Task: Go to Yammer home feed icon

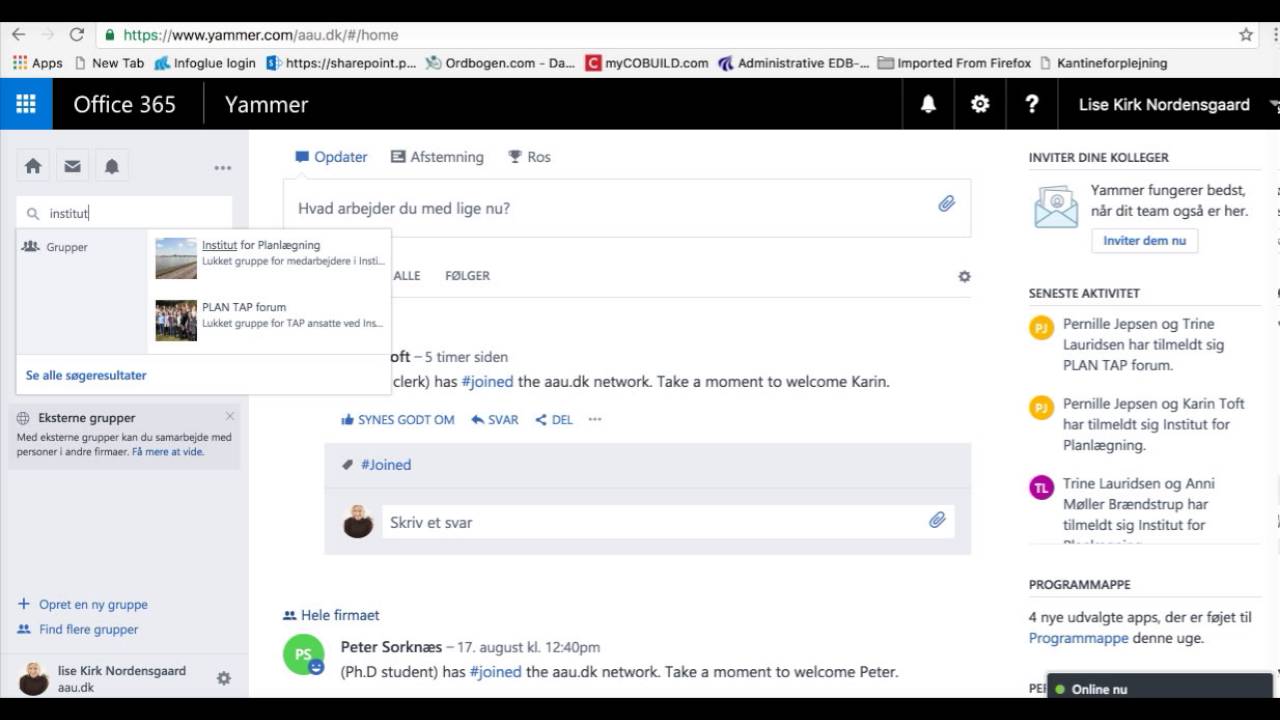Action: [33, 167]
